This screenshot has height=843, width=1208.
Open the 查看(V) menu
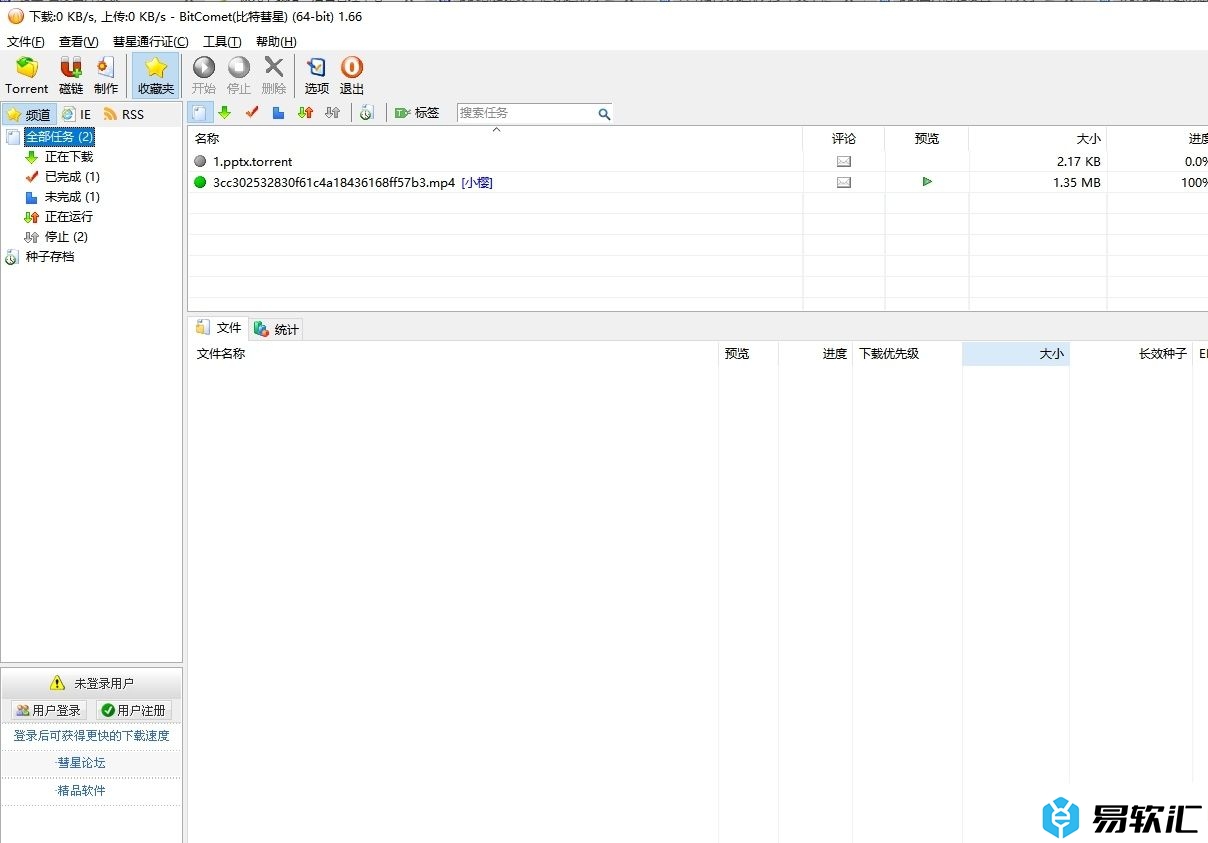pos(79,42)
